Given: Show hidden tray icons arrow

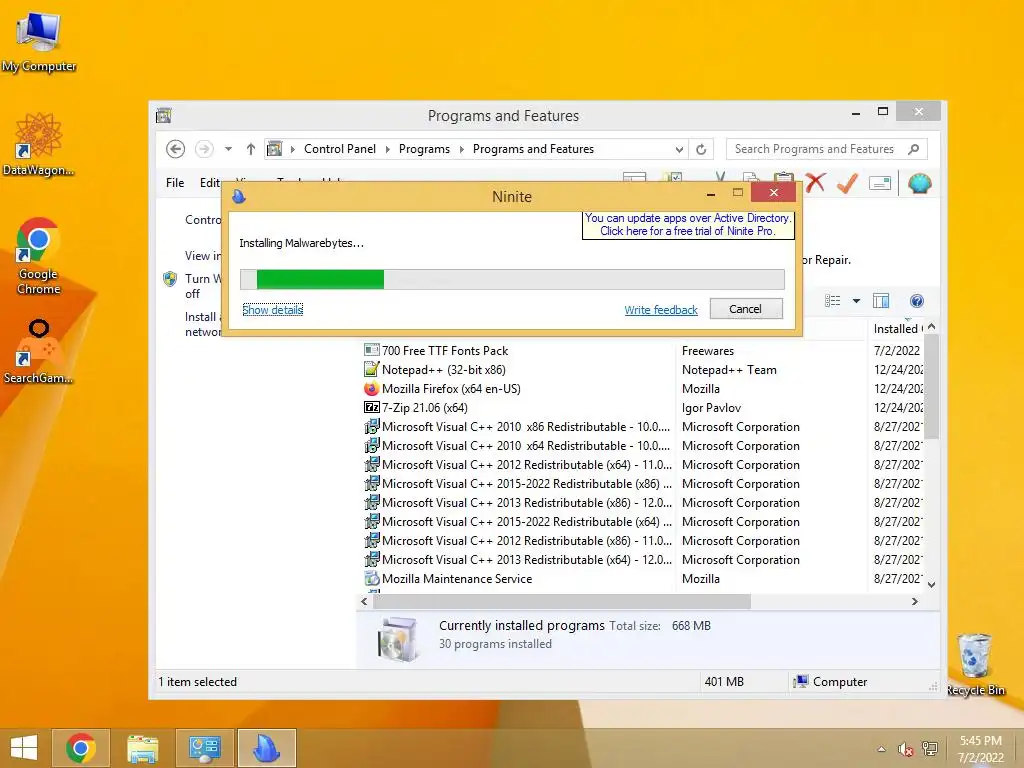Looking at the screenshot, I should tap(881, 749).
